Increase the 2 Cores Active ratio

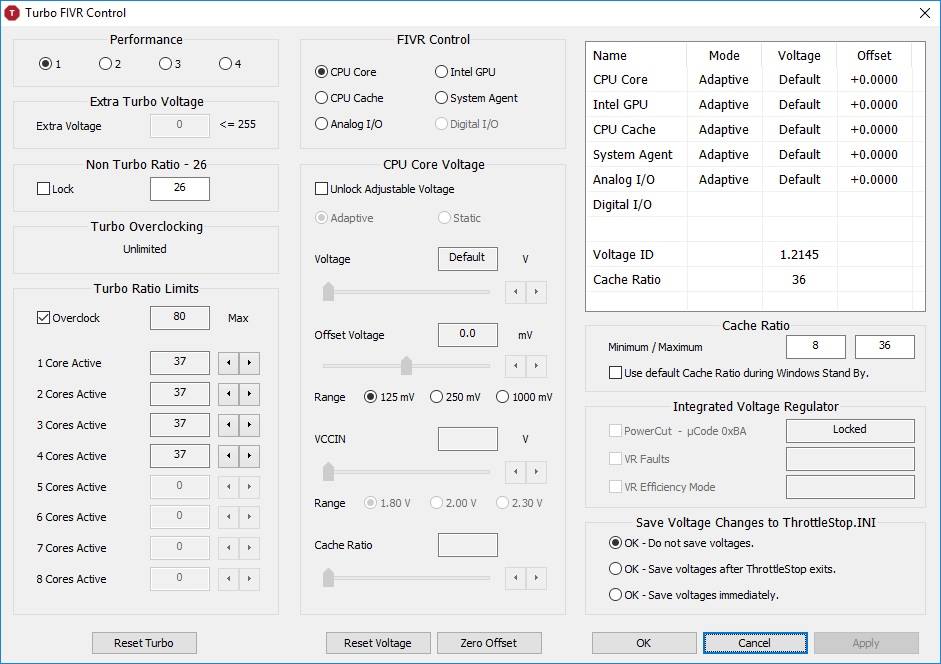(249, 394)
